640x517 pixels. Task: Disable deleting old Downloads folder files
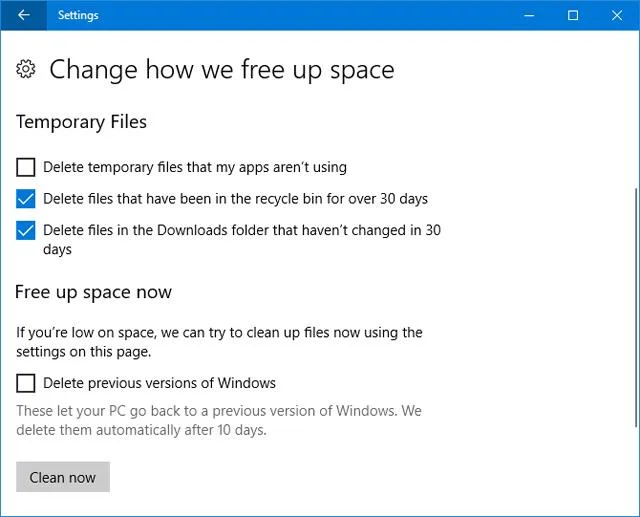pyautogui.click(x=25, y=231)
